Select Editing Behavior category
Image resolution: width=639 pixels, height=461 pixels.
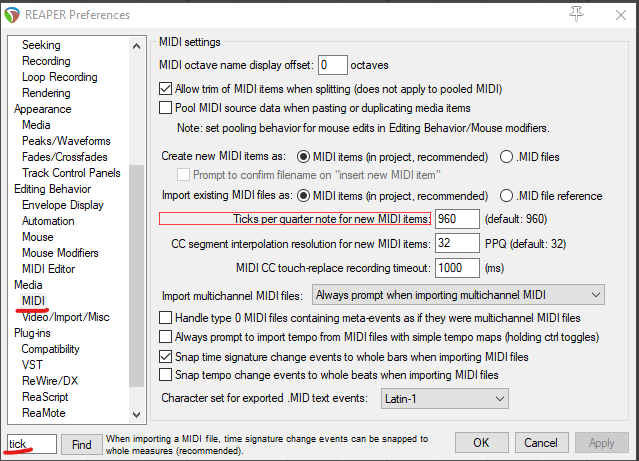click(52, 189)
